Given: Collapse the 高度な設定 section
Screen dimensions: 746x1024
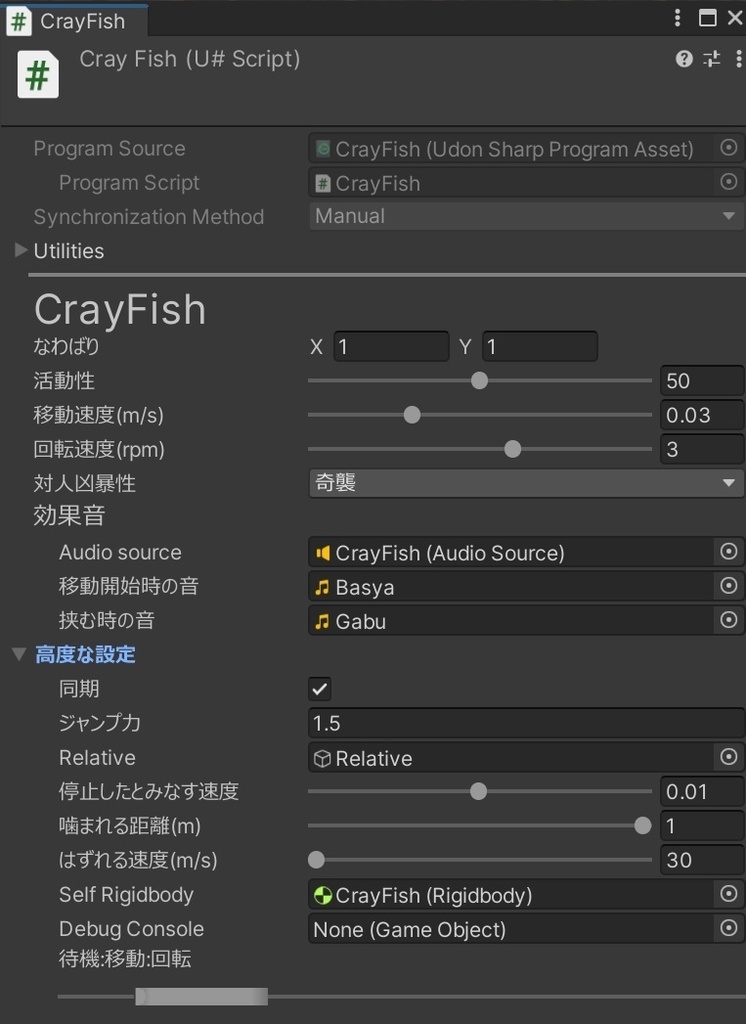Looking at the screenshot, I should point(18,654).
